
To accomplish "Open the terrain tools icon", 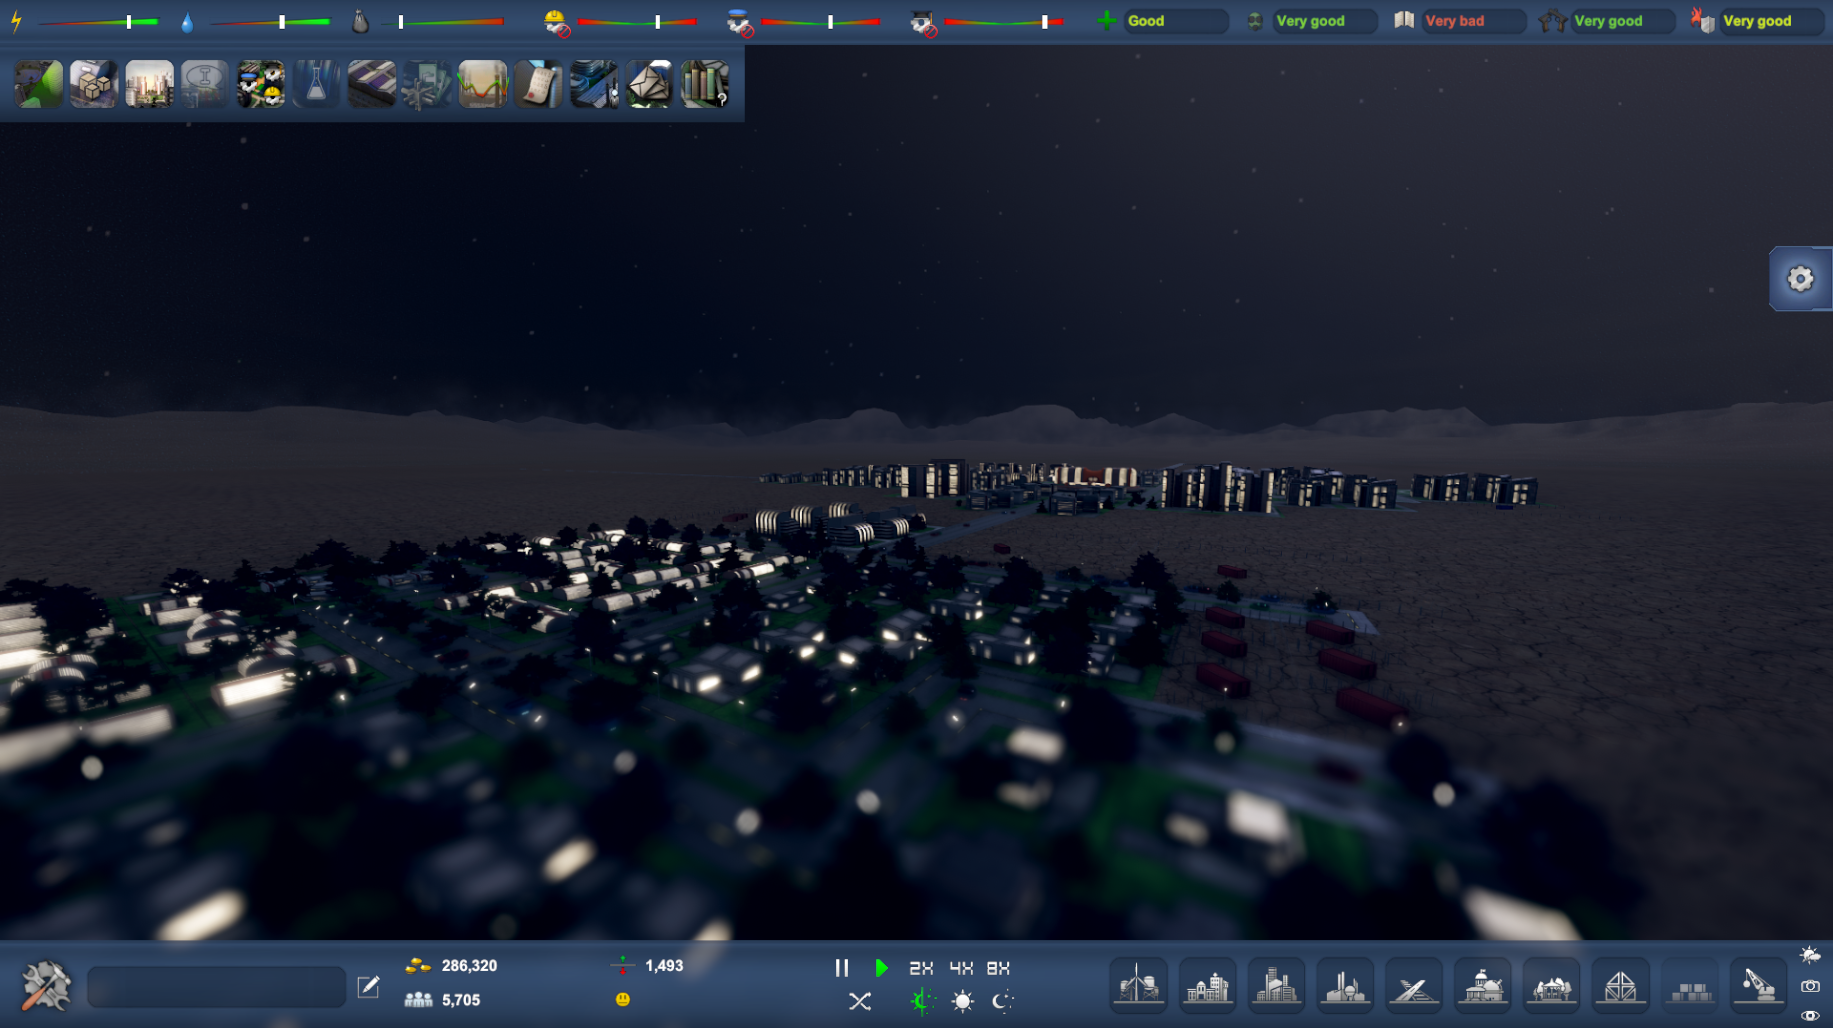I will 39,84.
